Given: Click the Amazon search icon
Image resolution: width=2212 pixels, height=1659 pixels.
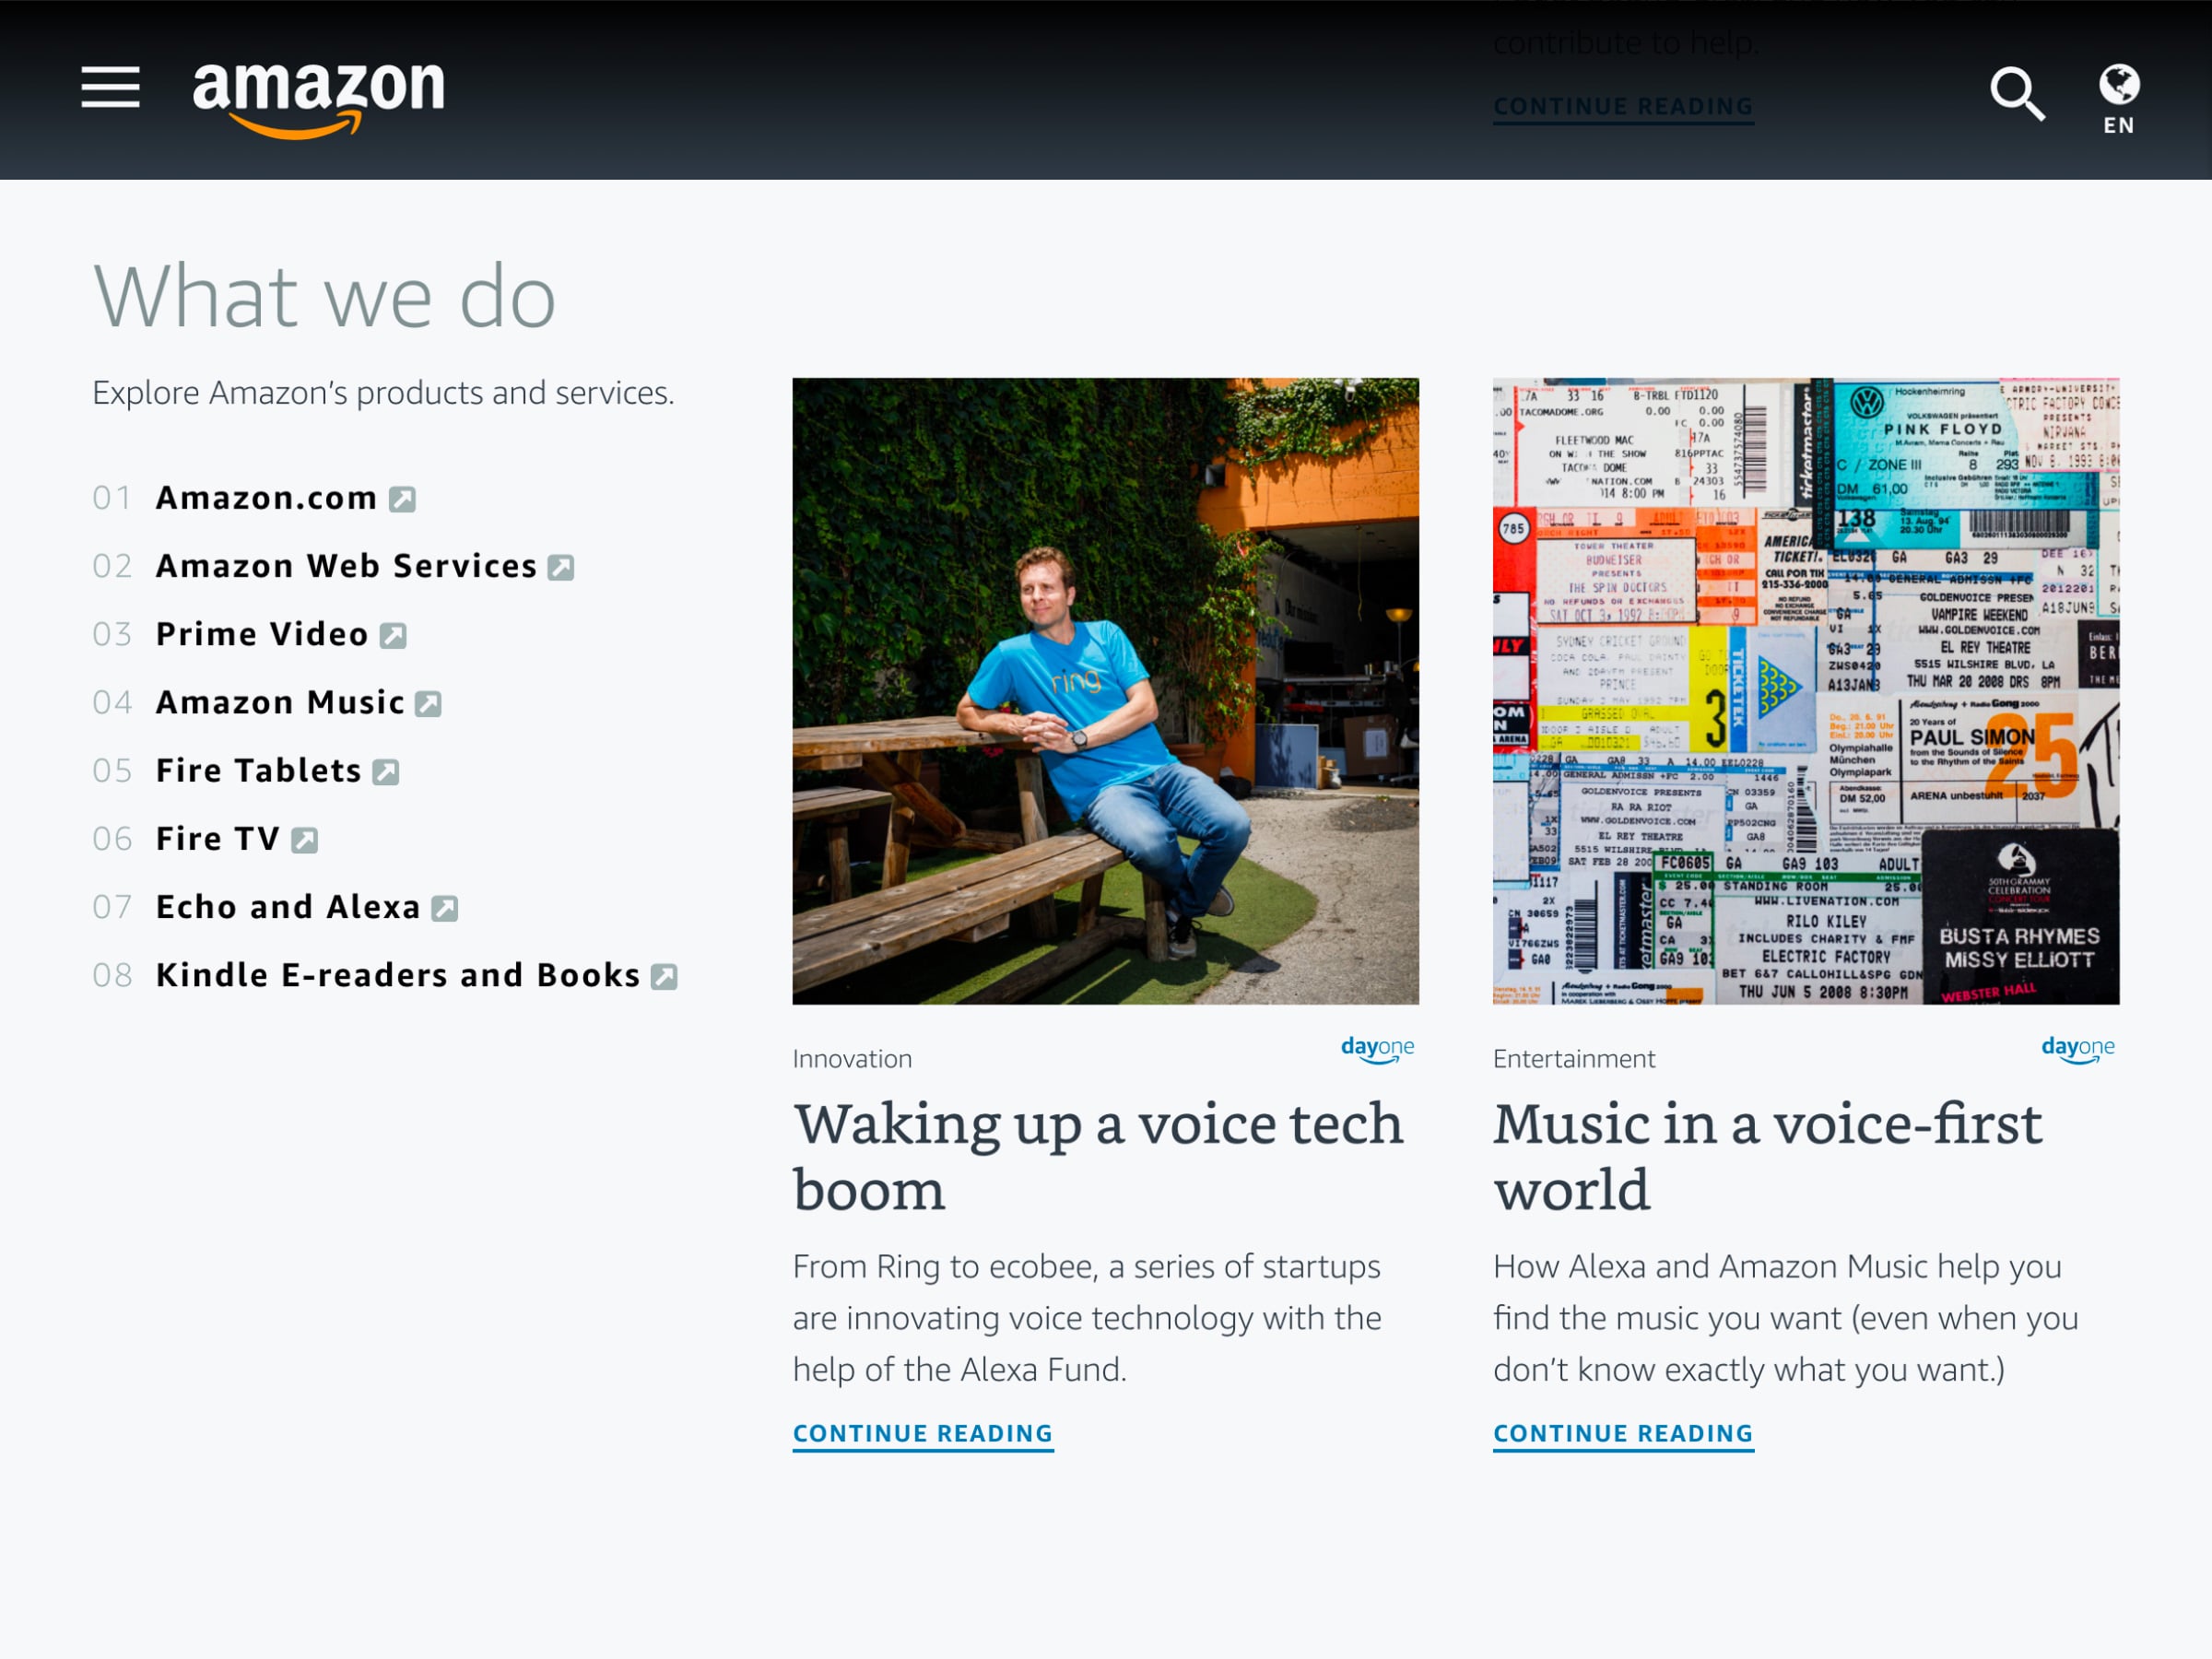Looking at the screenshot, I should [x=2018, y=88].
